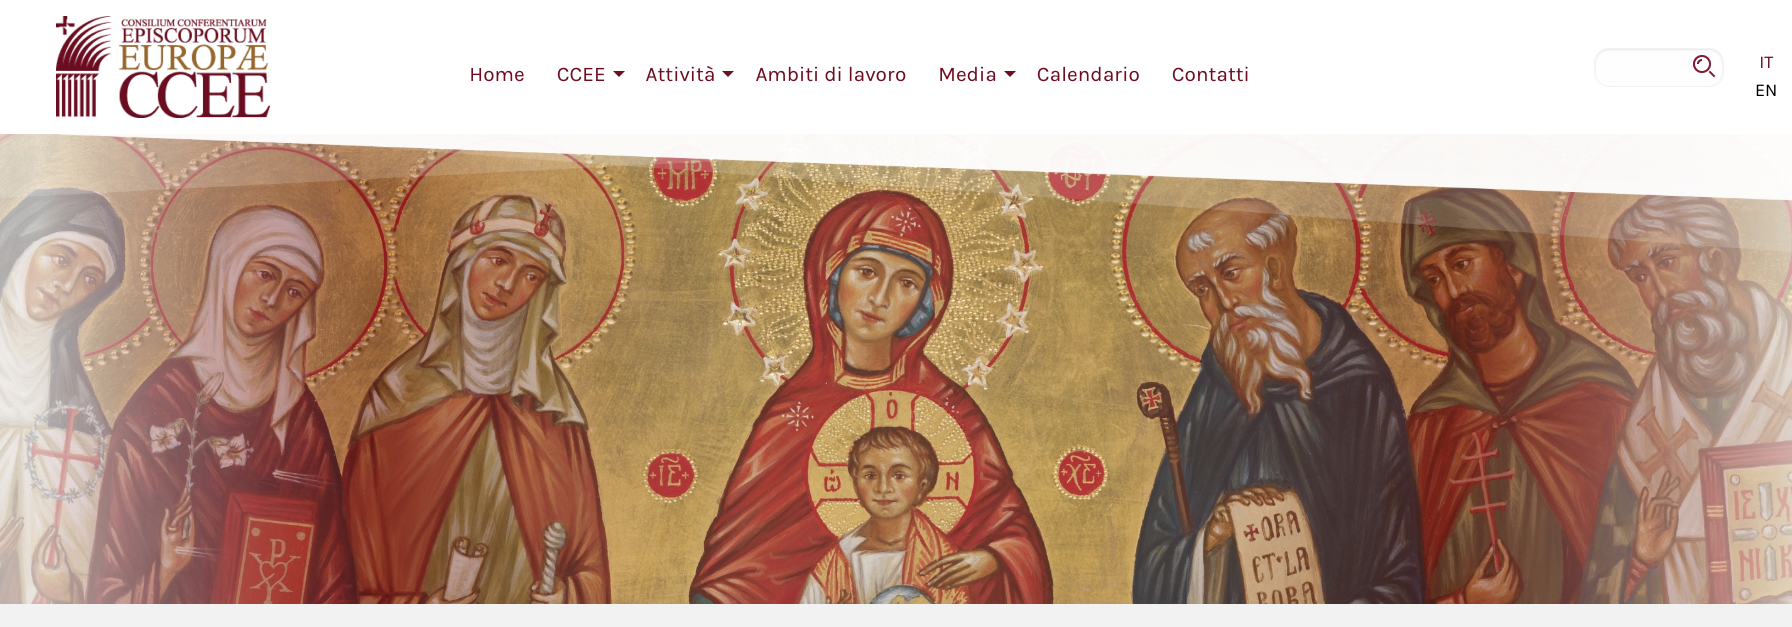Click the magnifying glass search icon

pyautogui.click(x=1703, y=67)
